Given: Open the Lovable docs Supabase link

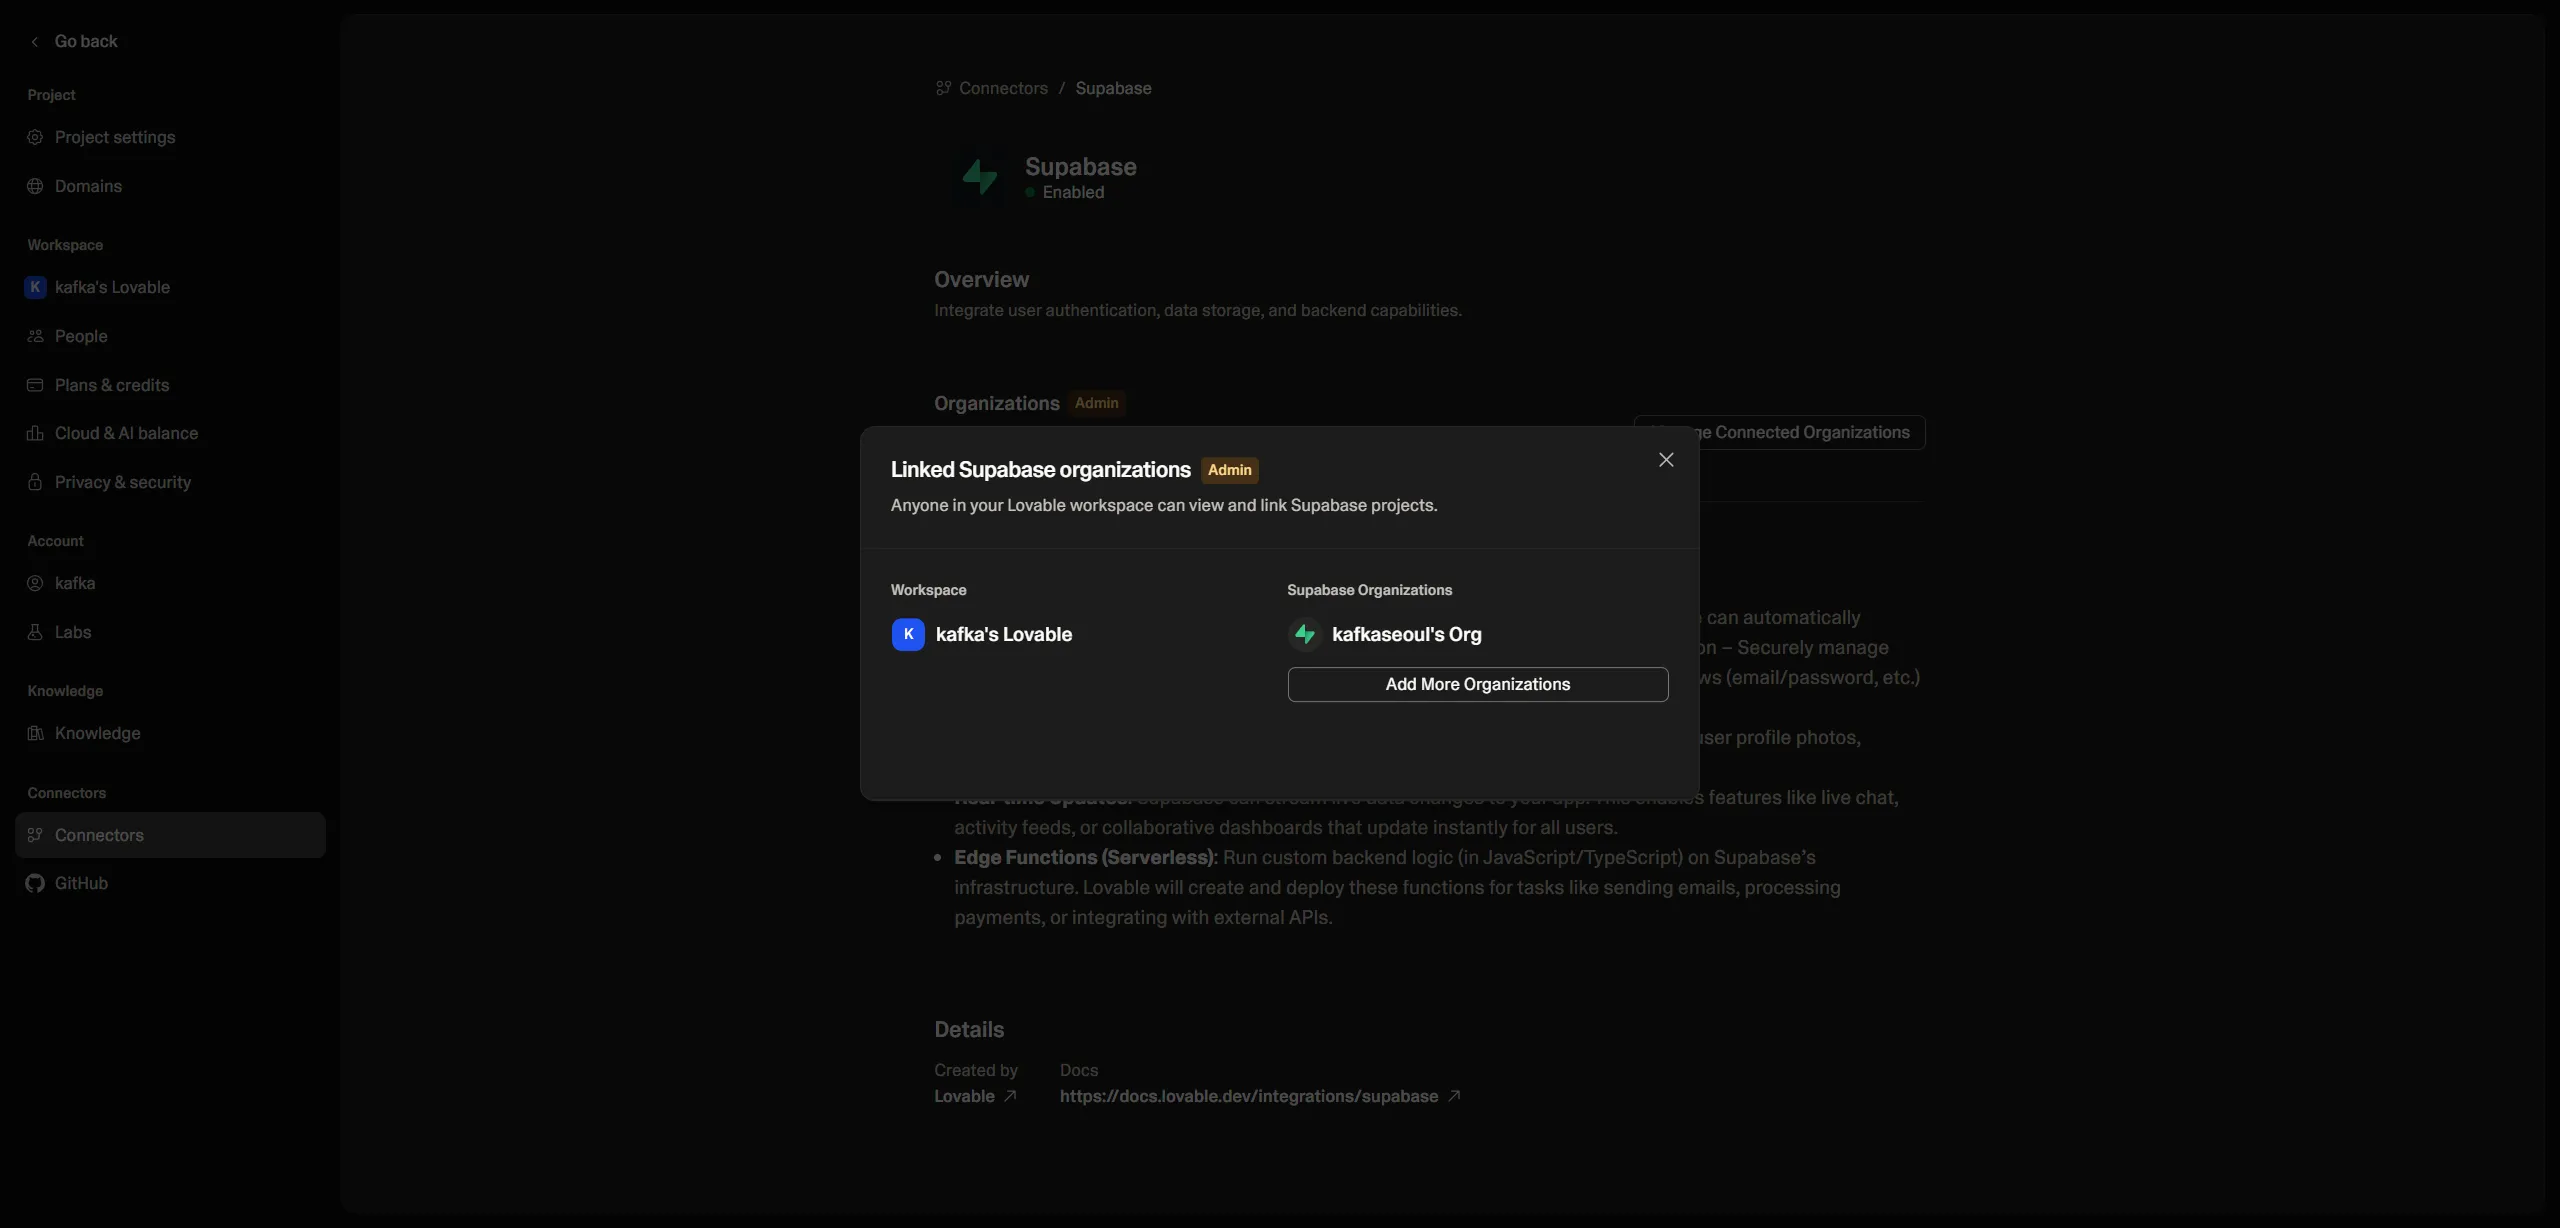Looking at the screenshot, I should (1246, 1096).
